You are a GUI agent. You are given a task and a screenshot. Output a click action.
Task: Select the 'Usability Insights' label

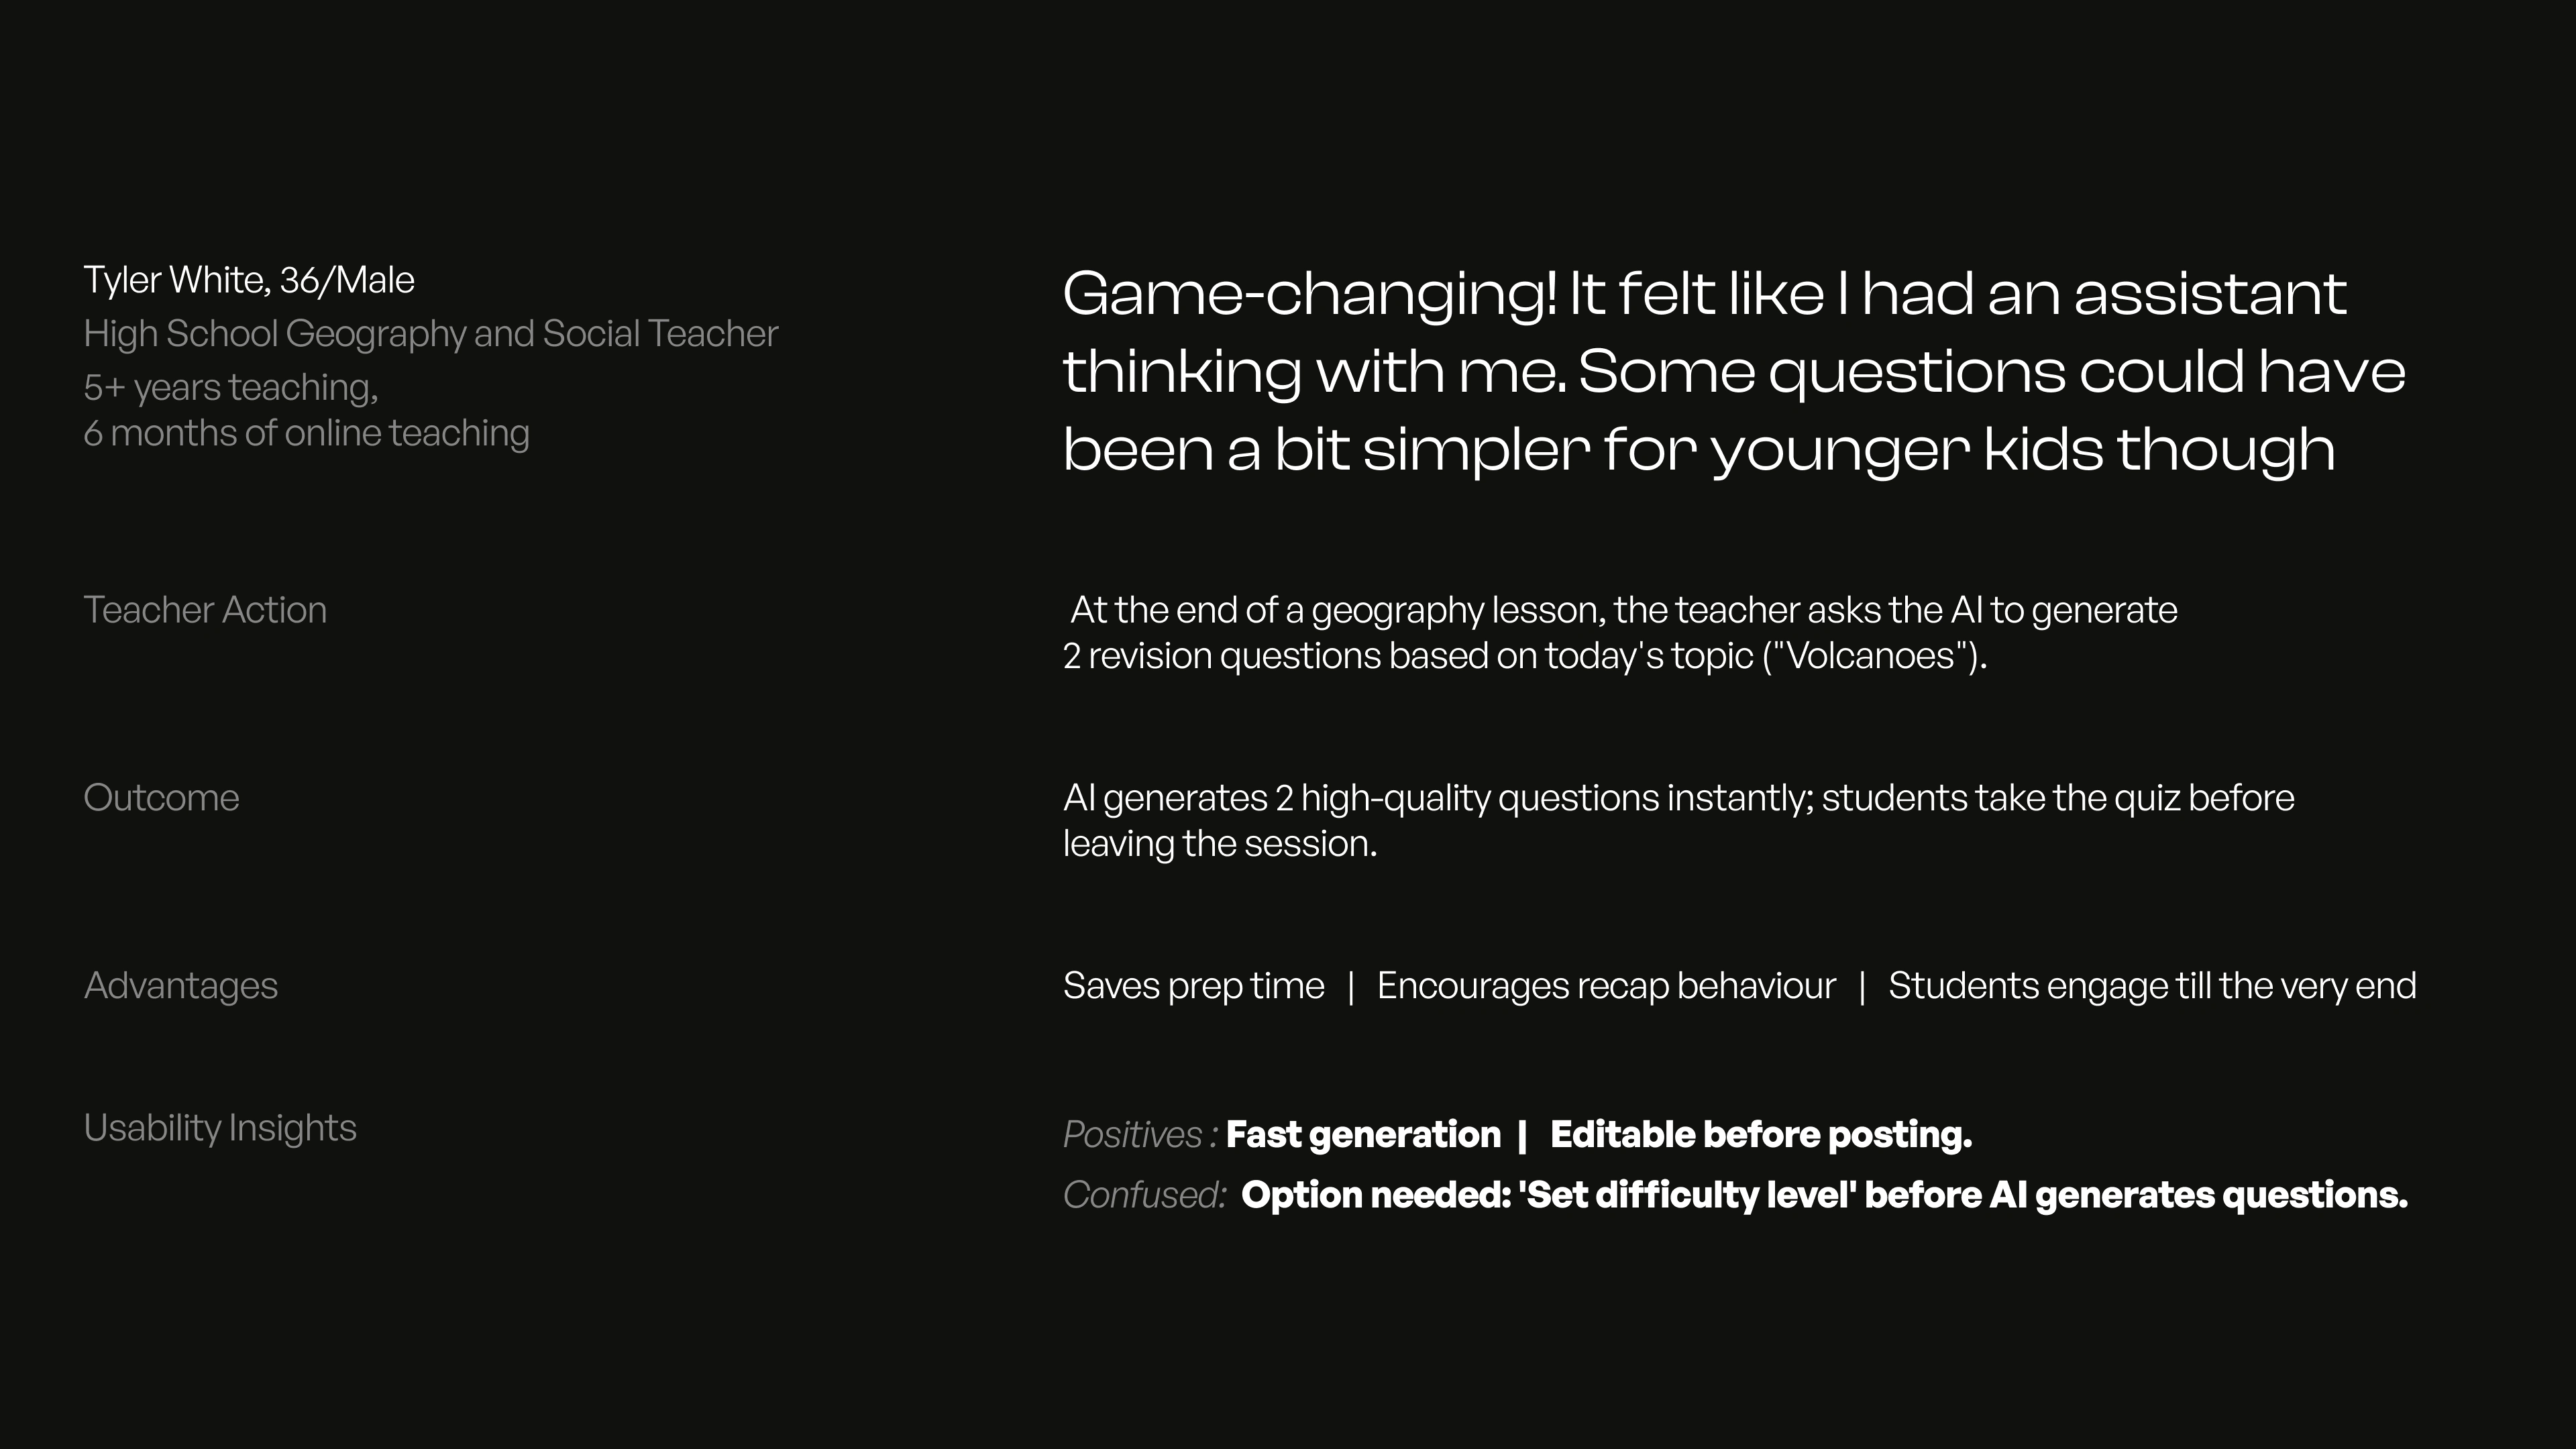pos(220,1128)
